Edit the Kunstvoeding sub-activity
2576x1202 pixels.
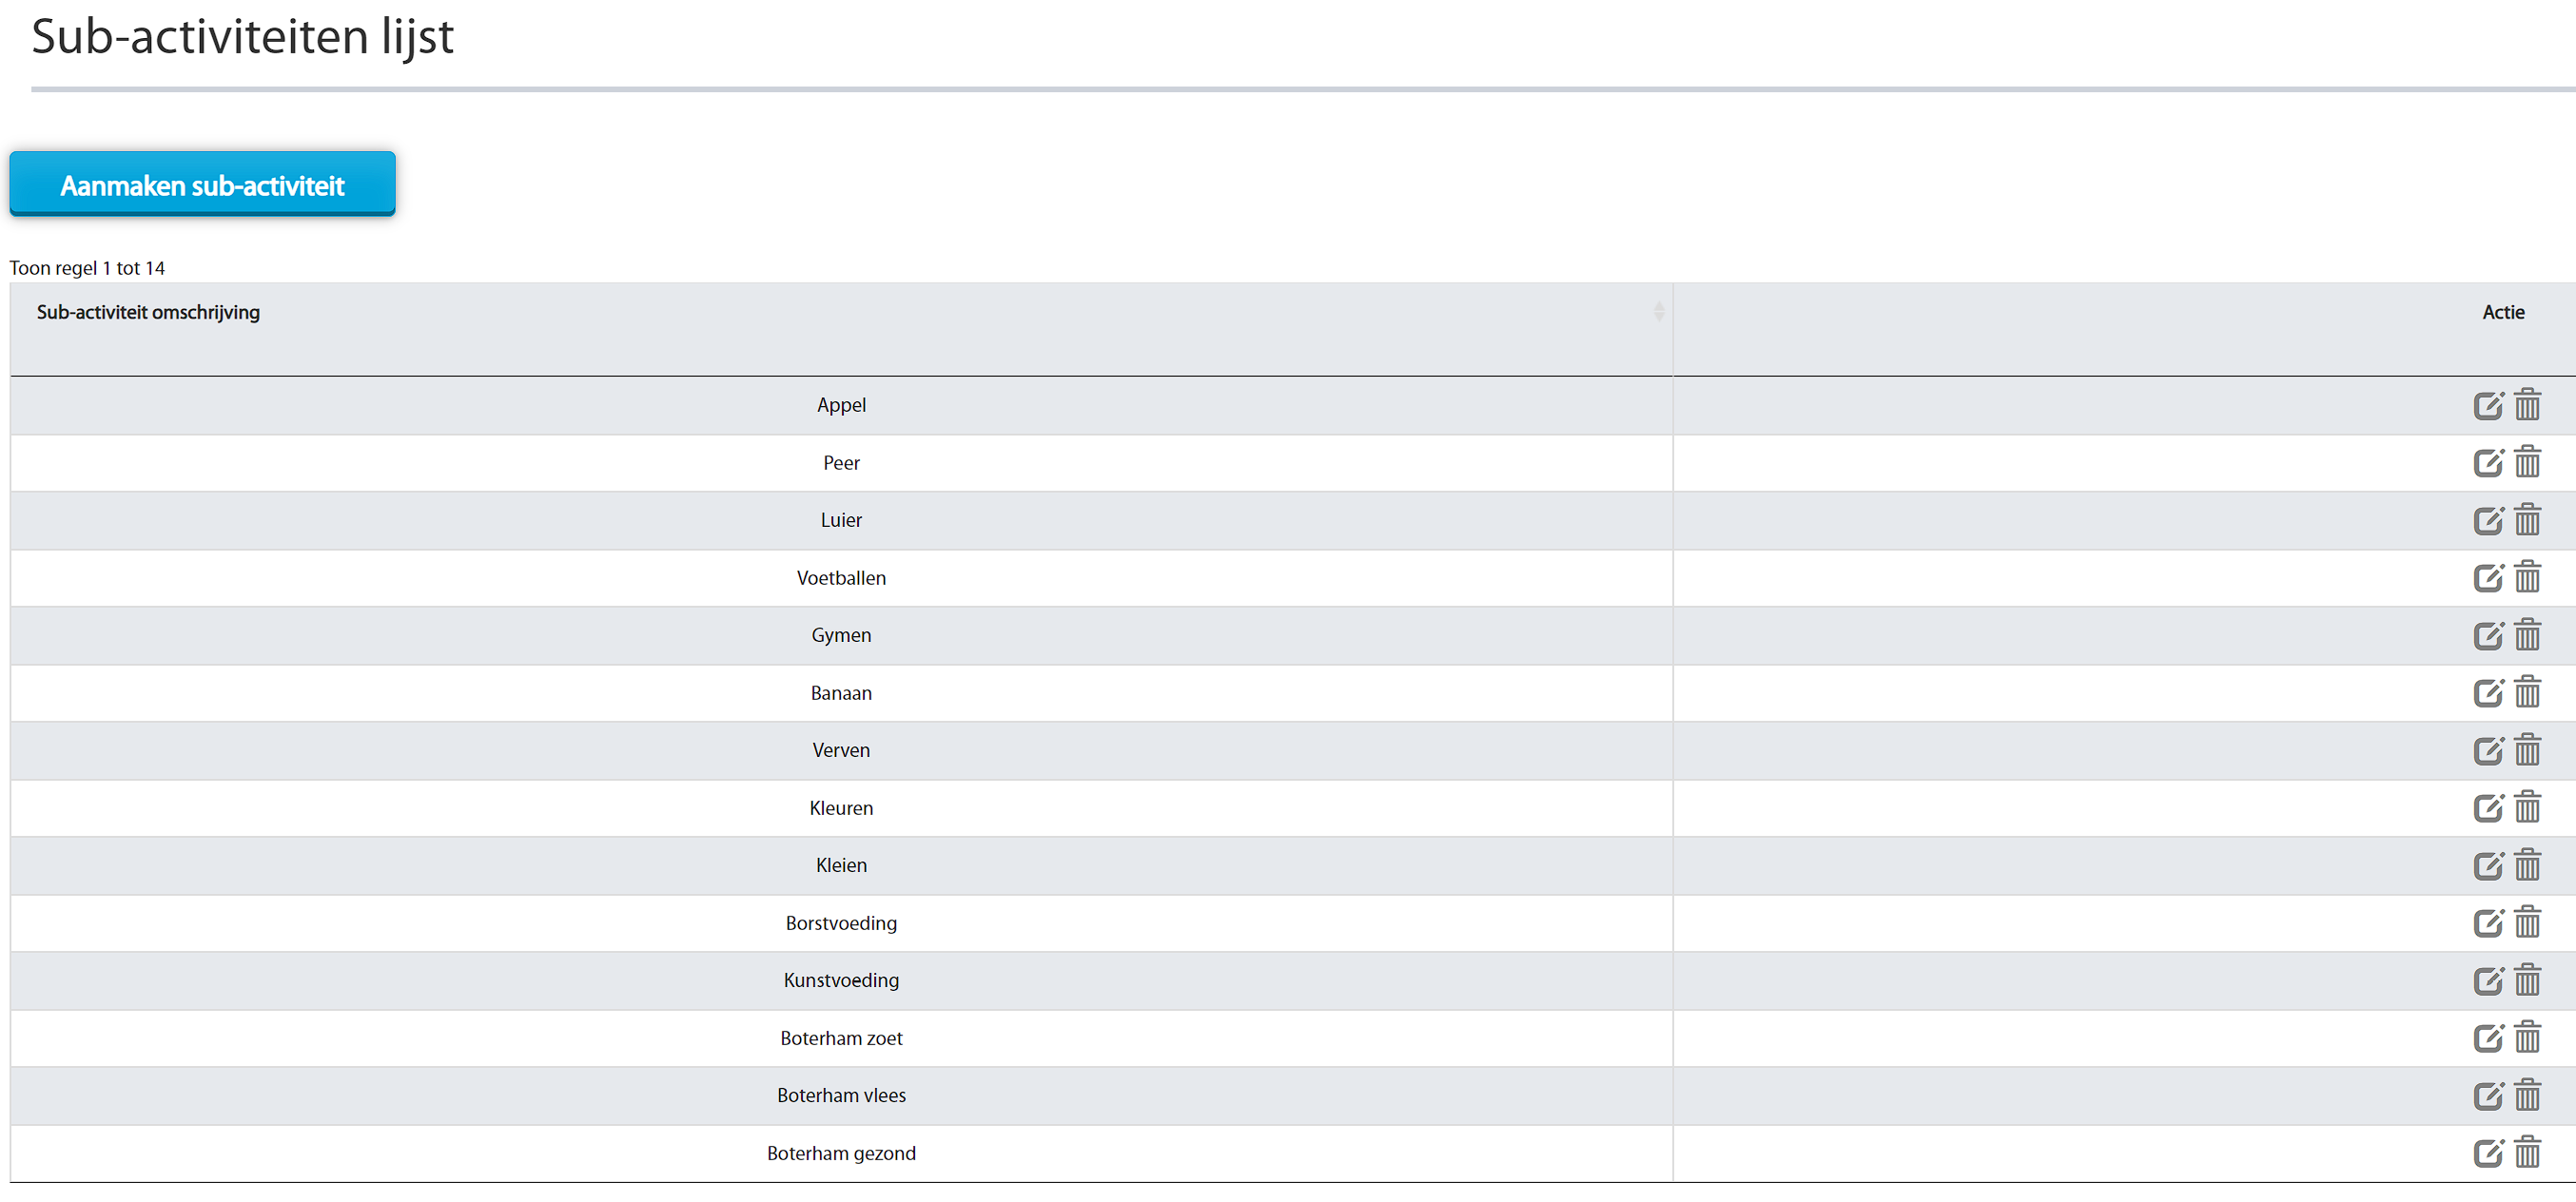[x=2488, y=980]
